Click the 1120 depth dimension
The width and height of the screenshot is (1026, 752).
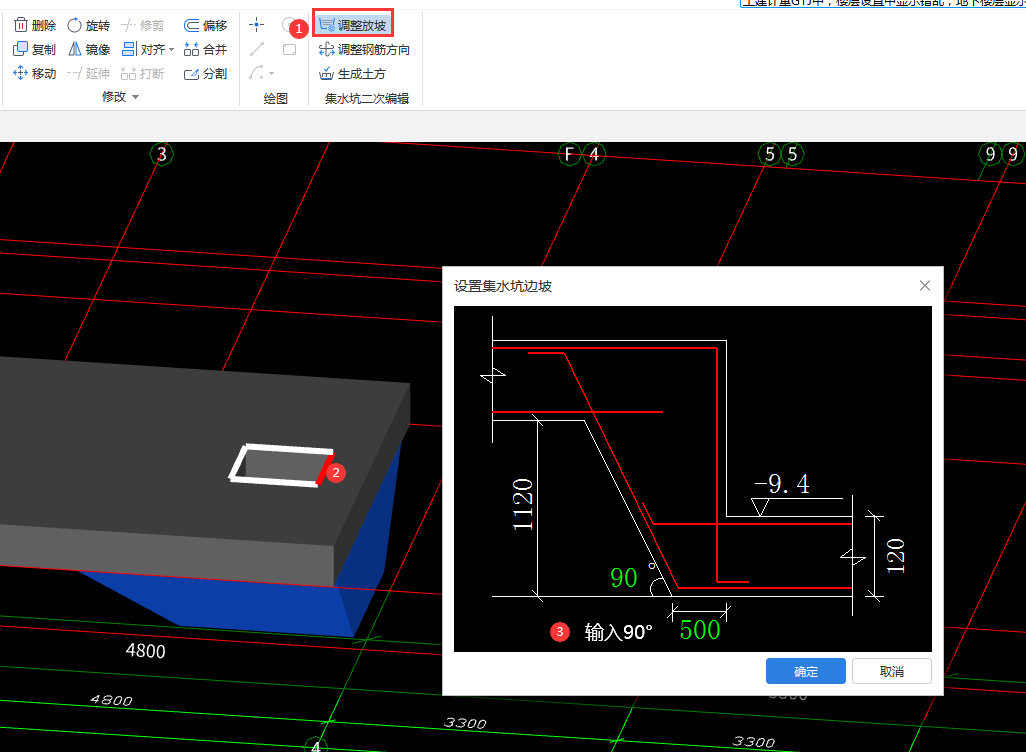tap(522, 504)
